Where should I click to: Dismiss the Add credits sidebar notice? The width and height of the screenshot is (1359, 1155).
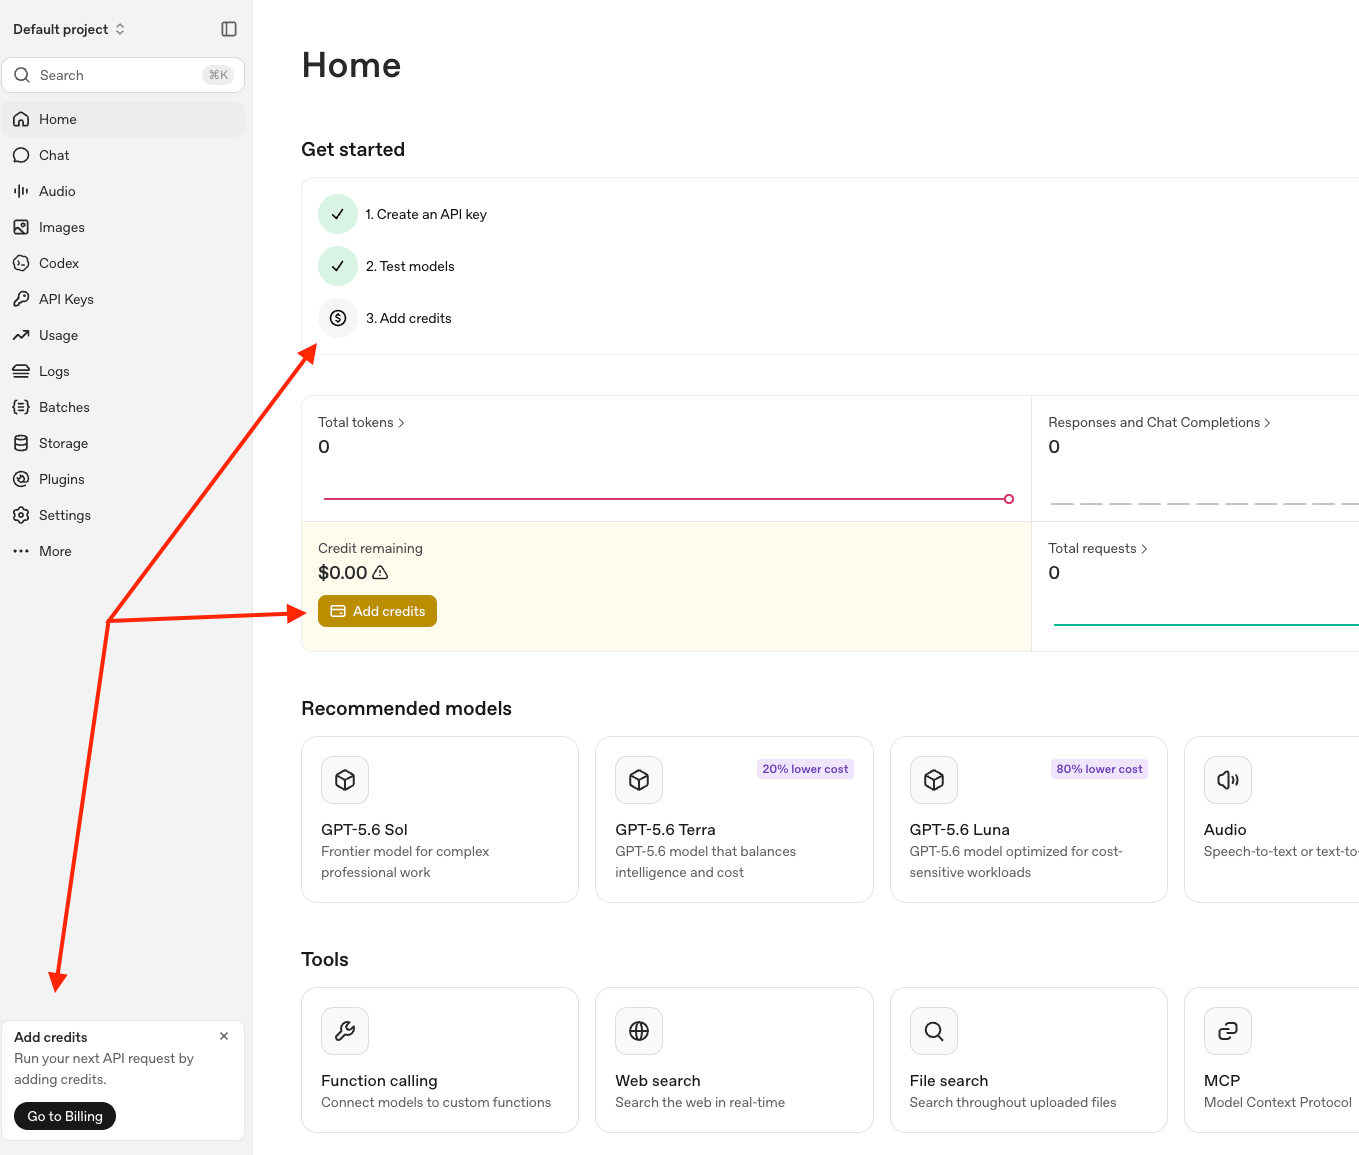[224, 1036]
